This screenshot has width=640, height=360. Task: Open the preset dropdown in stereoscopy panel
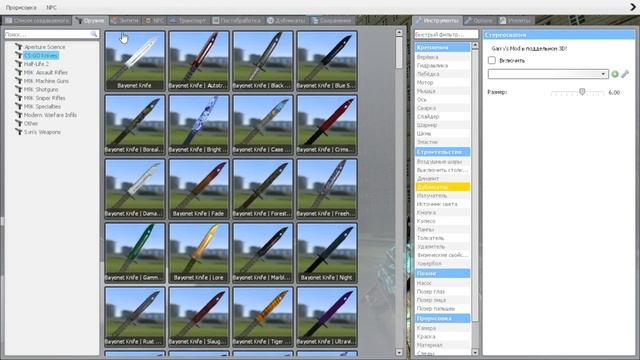click(548, 74)
